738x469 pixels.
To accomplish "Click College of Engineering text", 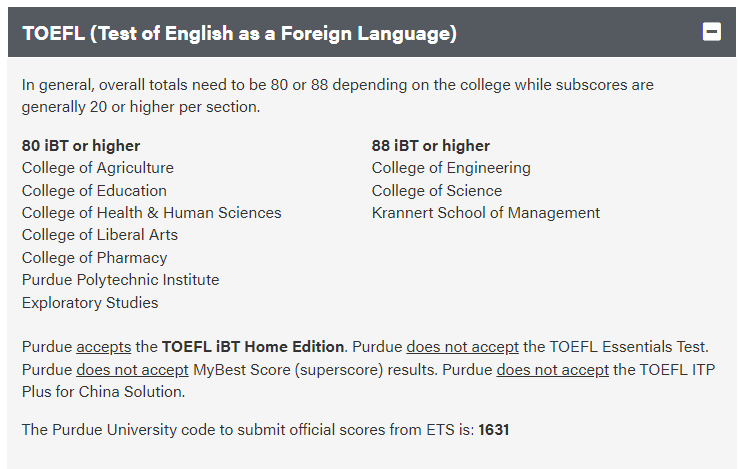I will tap(451, 168).
